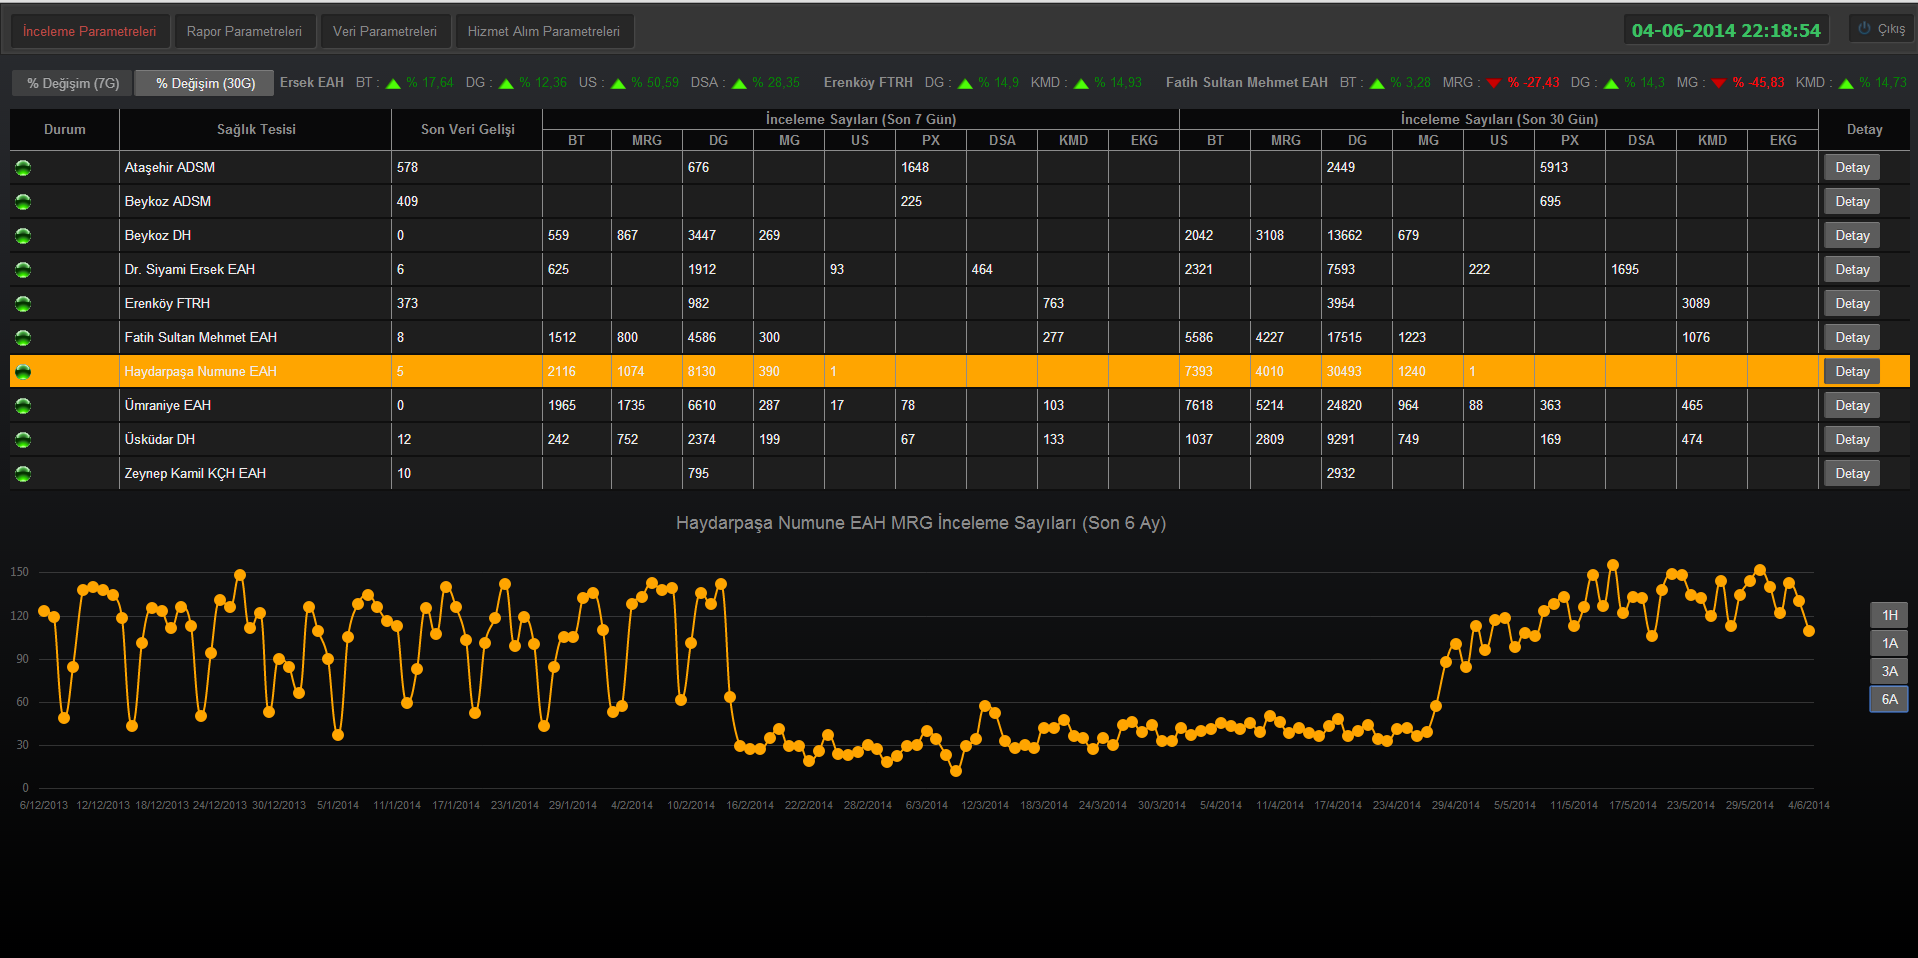Open Detay for Erenköy FTRH
Image resolution: width=1918 pixels, height=958 pixels.
(x=1852, y=303)
